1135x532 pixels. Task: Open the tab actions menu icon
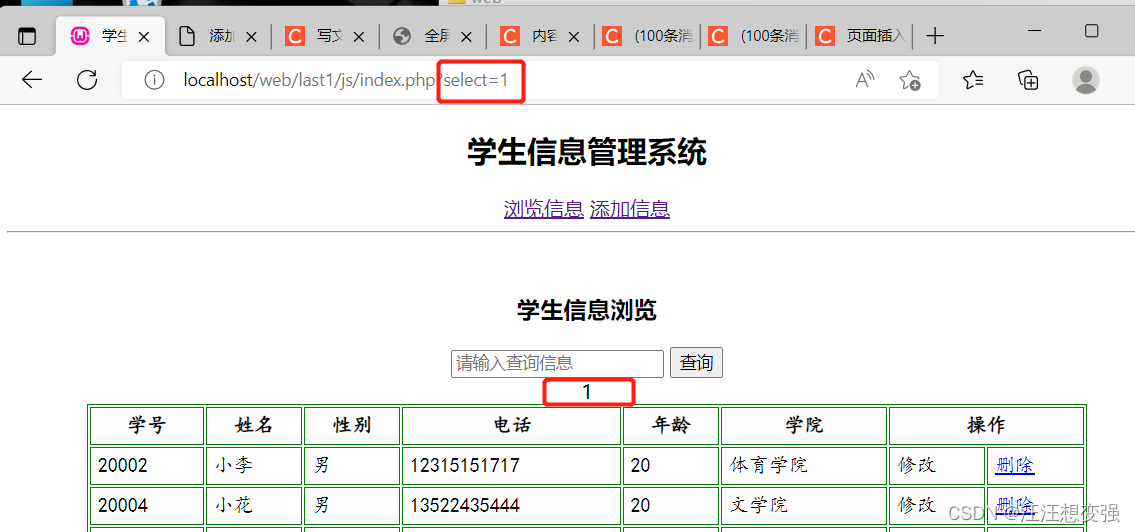pyautogui.click(x=27, y=36)
